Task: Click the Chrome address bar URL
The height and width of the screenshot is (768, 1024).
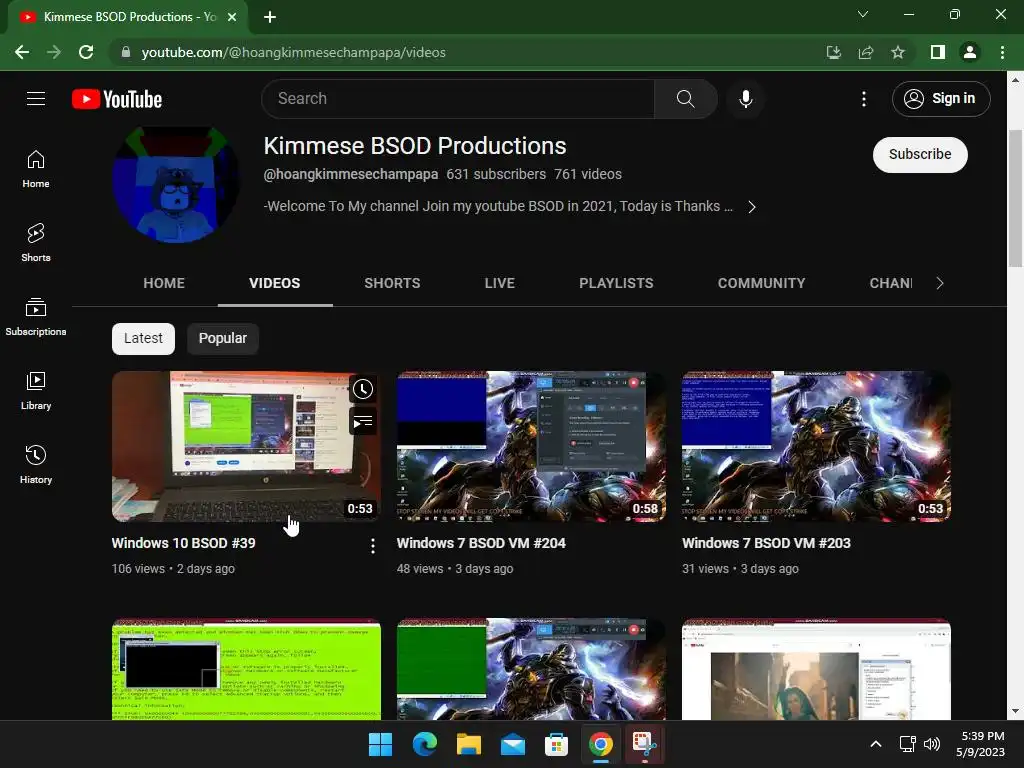Action: 293,52
